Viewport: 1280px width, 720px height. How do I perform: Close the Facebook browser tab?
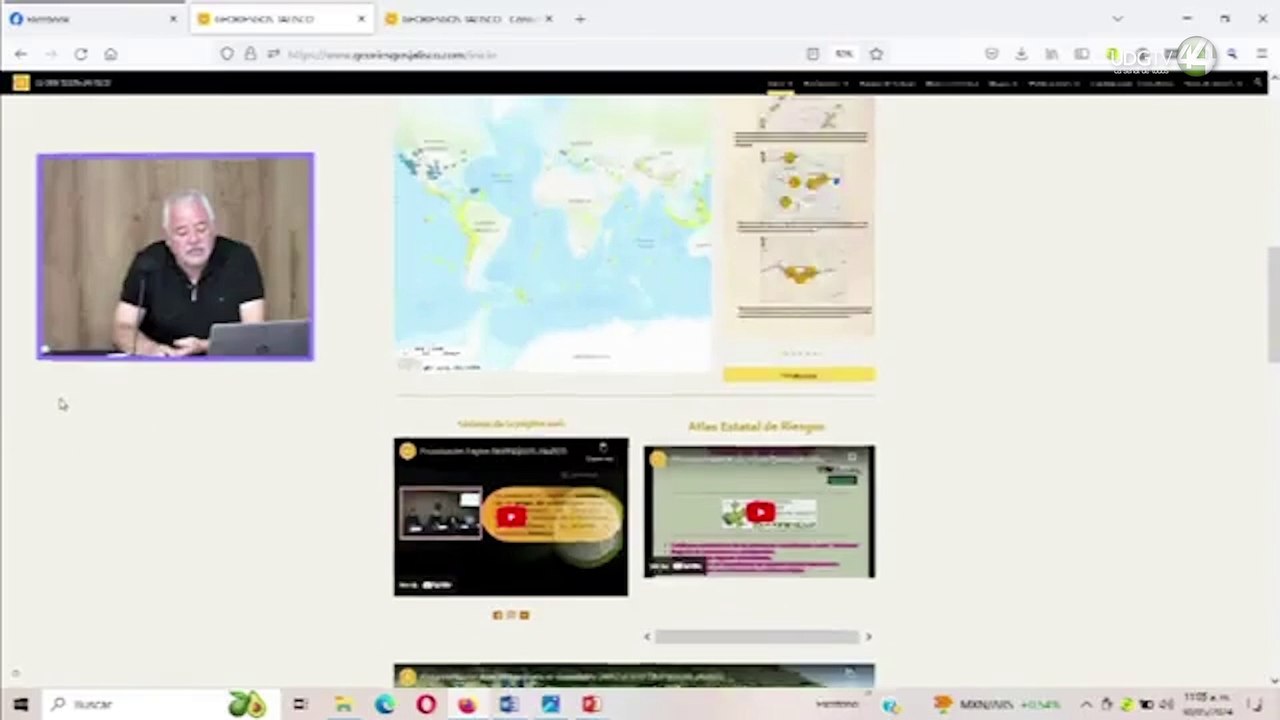tap(173, 19)
